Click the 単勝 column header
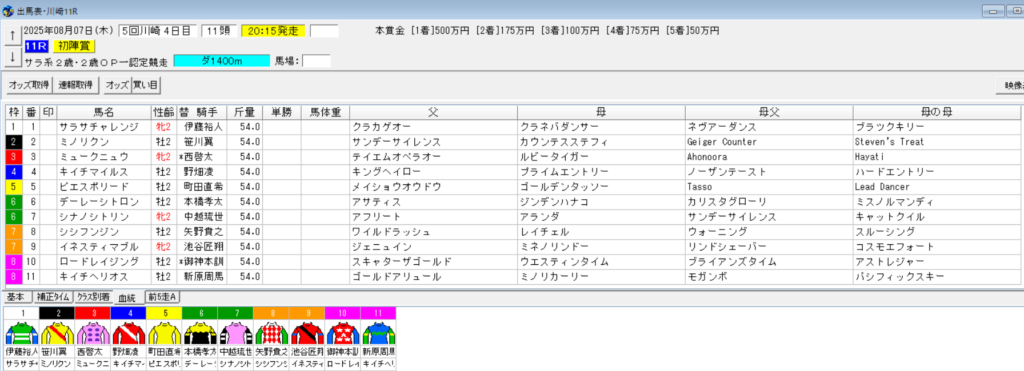 (x=282, y=112)
